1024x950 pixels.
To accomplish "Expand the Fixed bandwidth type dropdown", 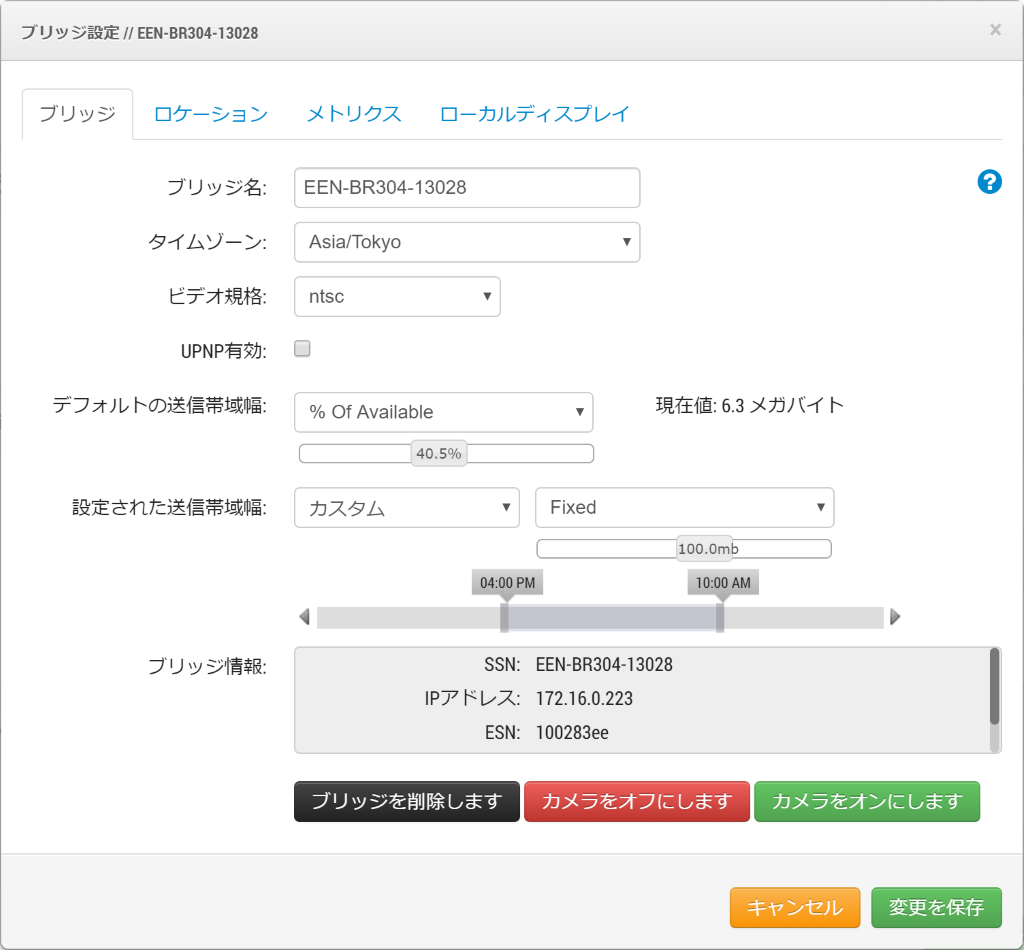I will 684,508.
